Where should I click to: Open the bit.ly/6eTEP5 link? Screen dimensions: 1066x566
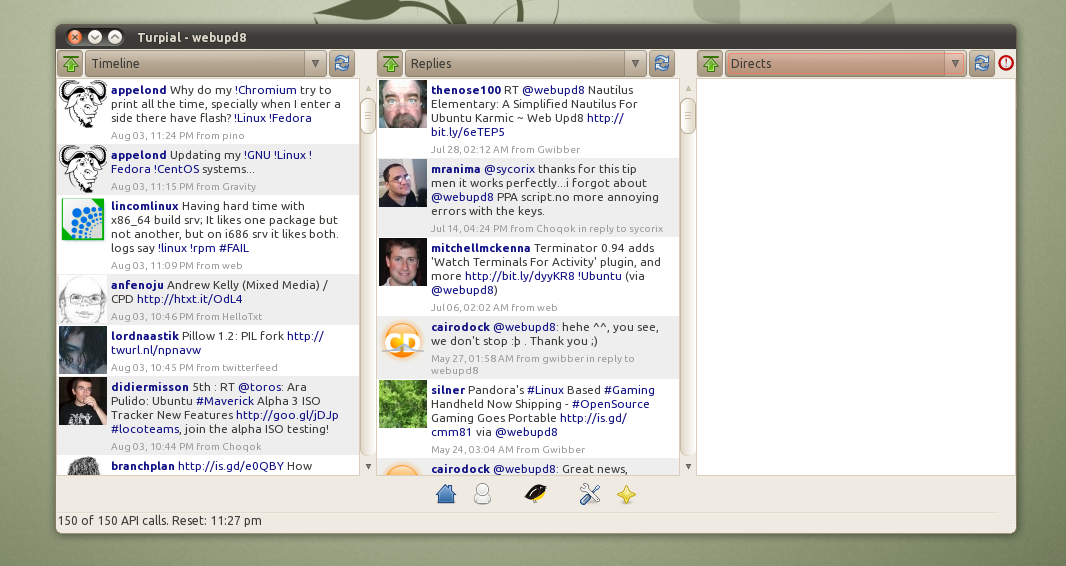click(x=468, y=132)
